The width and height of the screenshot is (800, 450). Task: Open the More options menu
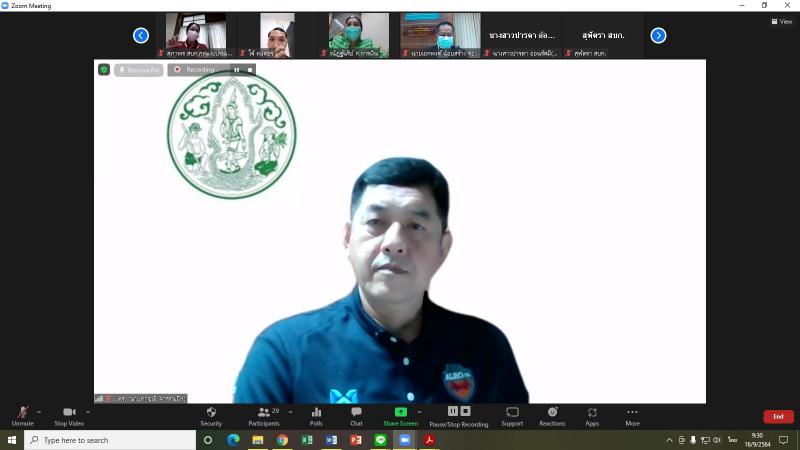tap(632, 416)
